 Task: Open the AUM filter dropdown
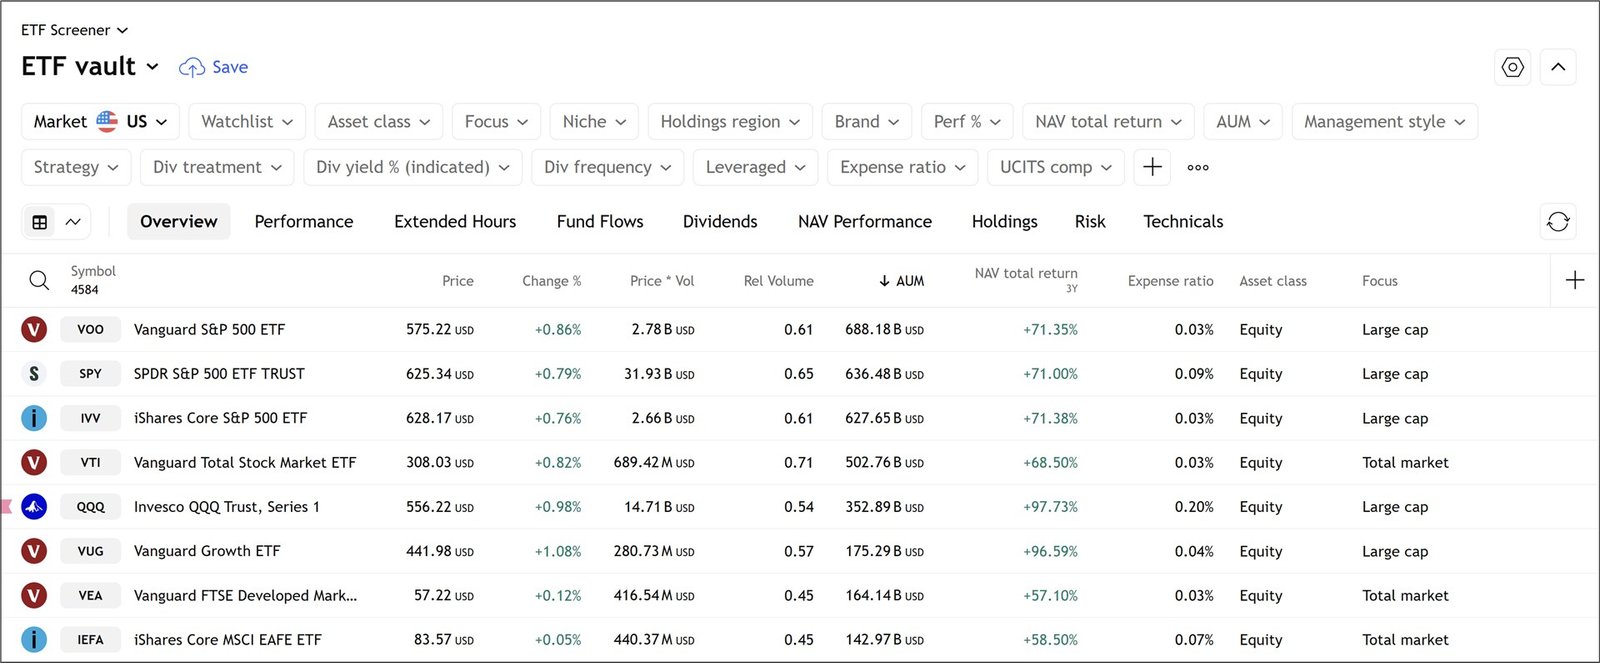click(1243, 121)
